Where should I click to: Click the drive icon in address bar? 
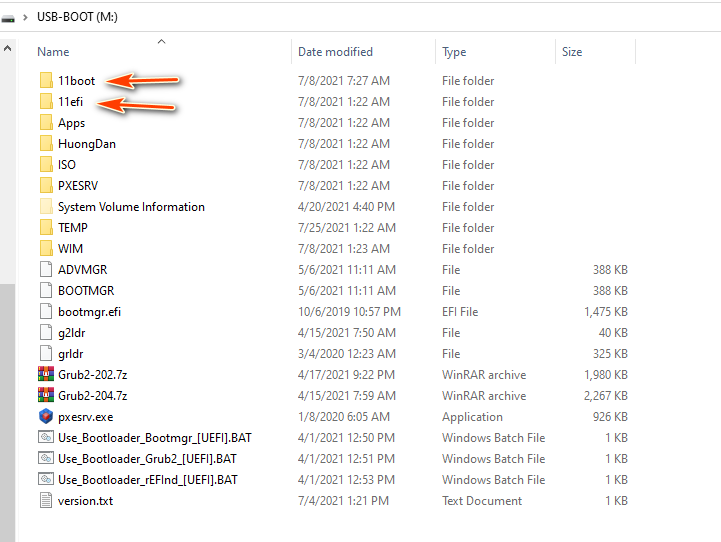coord(8,18)
